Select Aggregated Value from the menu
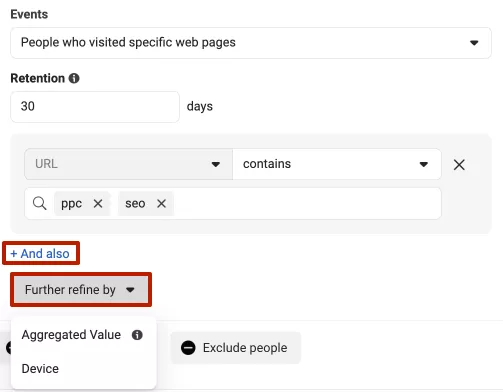This screenshot has width=503, height=392. click(x=71, y=335)
